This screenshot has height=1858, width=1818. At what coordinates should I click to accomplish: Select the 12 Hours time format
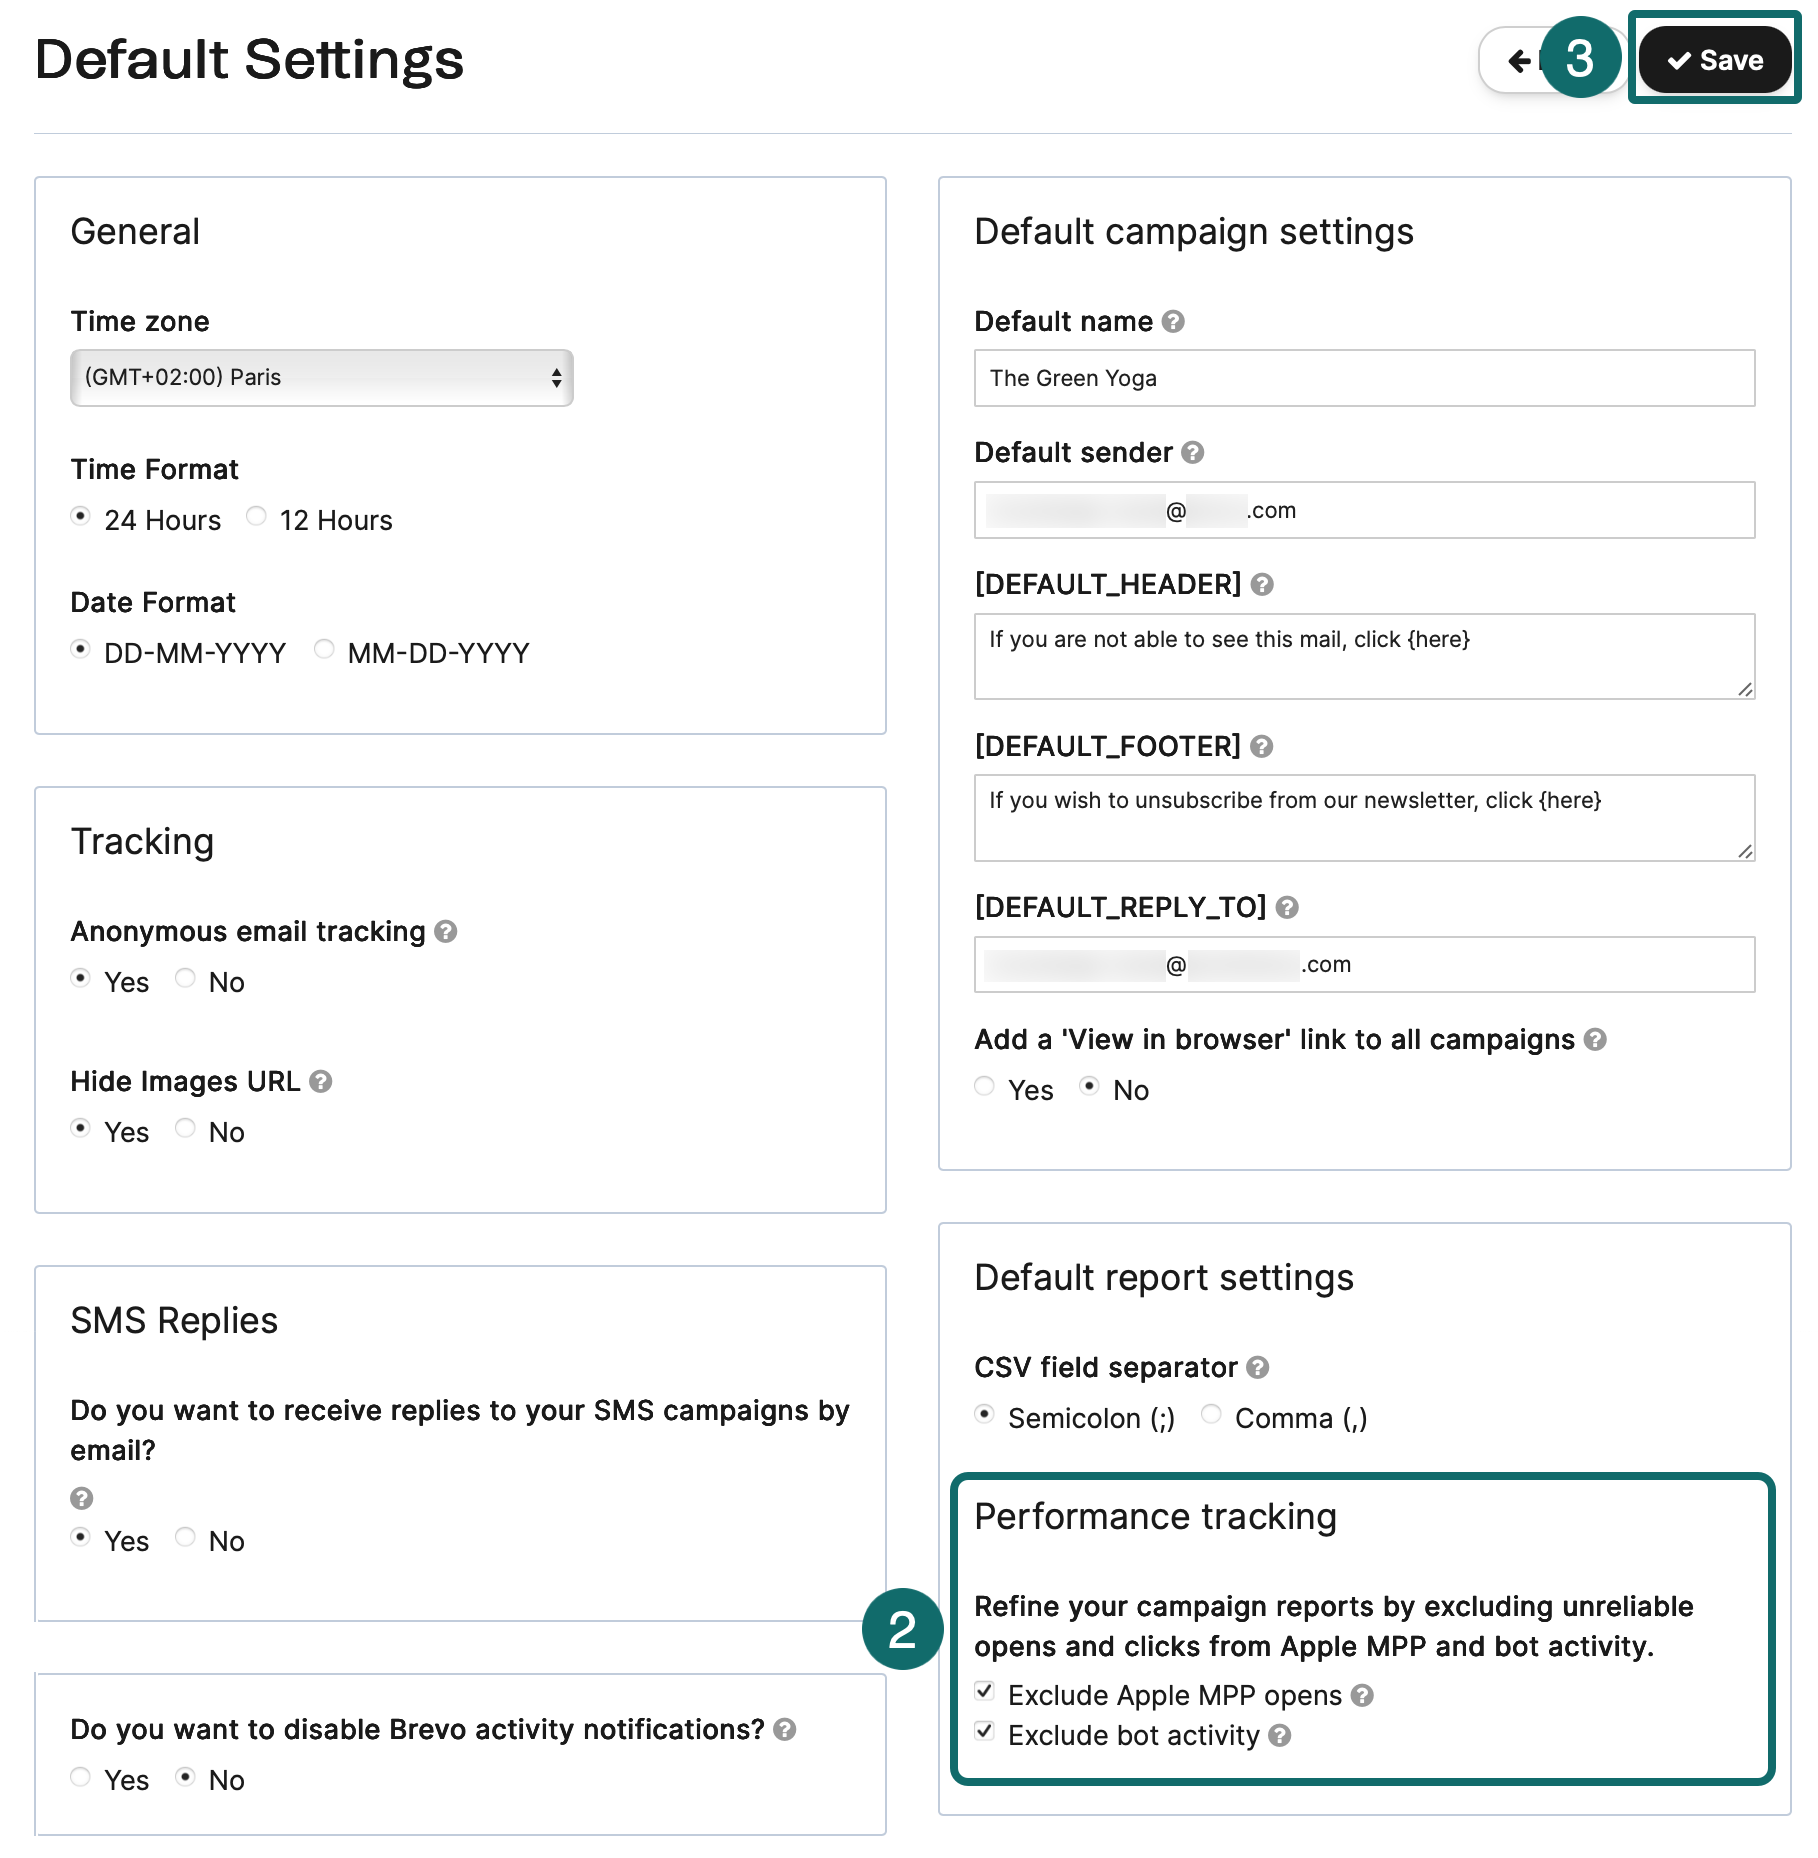257,516
